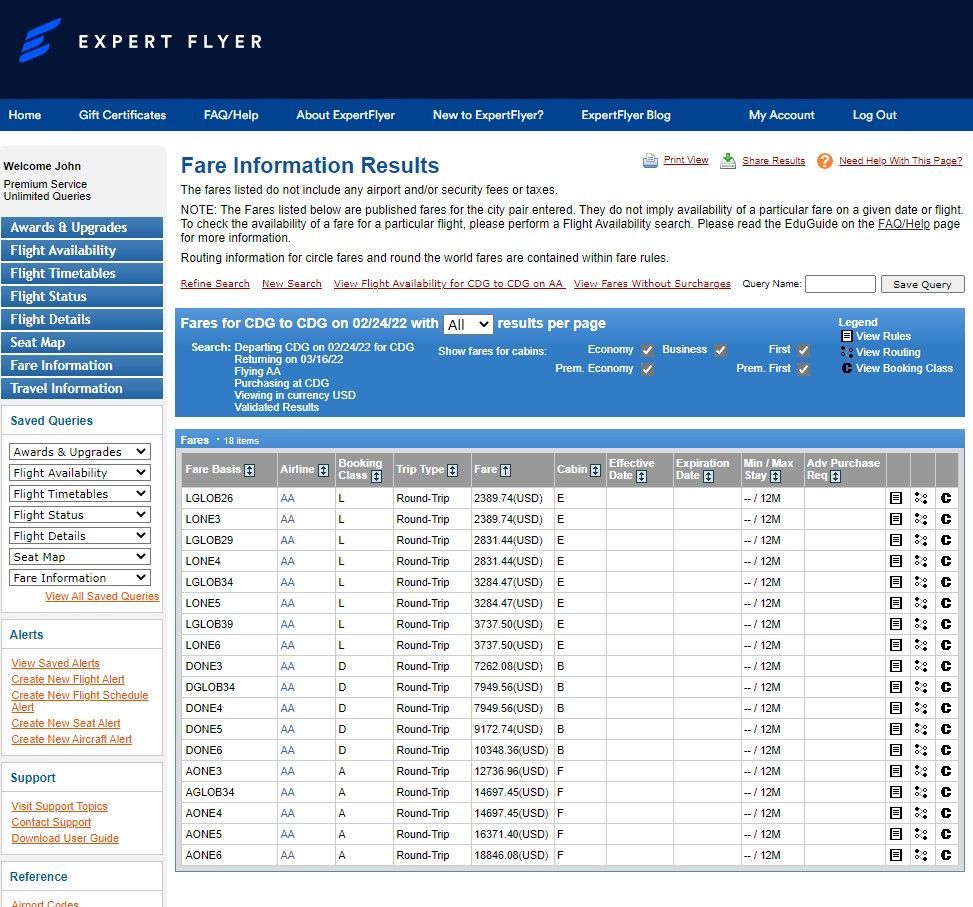The width and height of the screenshot is (973, 907).
Task: Uncheck the Business cabin checkbox
Action: tap(720, 350)
